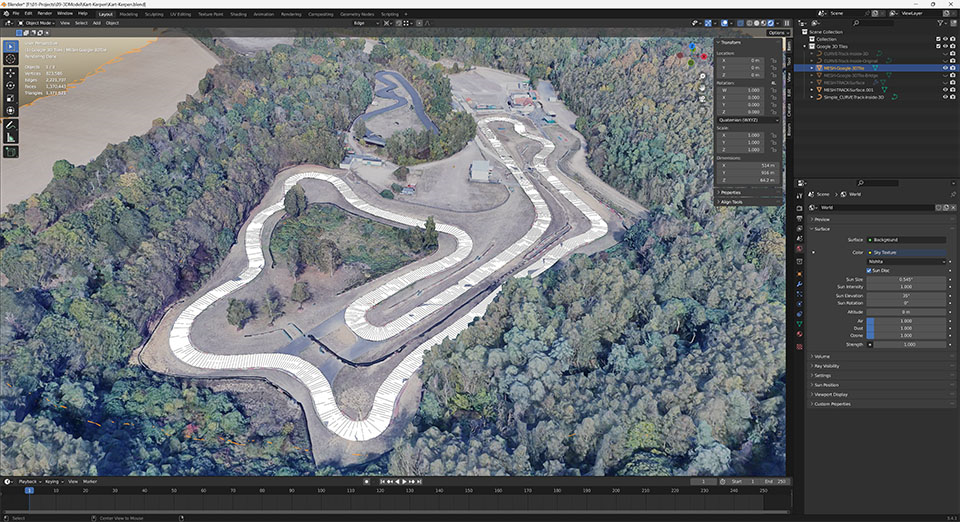Image resolution: width=960 pixels, height=522 pixels.
Task: Open the Physics properties tab icon
Action: [x=799, y=304]
